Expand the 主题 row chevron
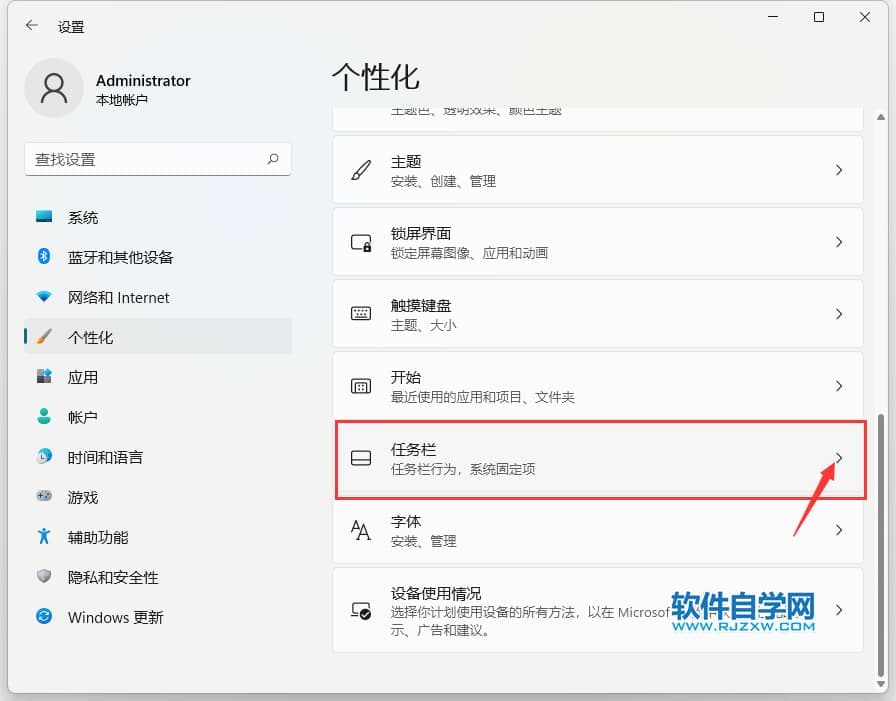 click(x=838, y=171)
